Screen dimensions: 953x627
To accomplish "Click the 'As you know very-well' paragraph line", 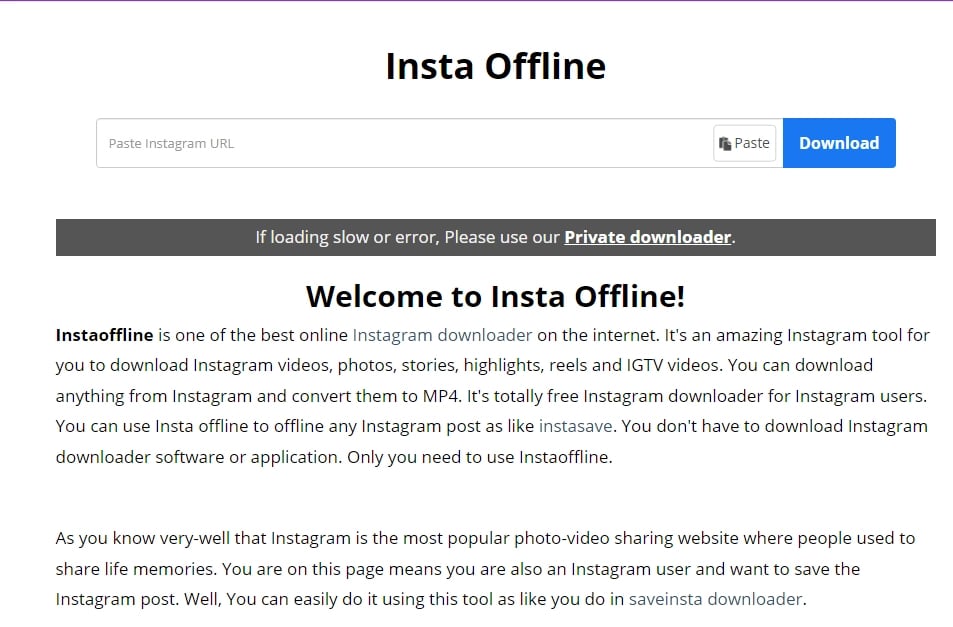I will click(x=485, y=539).
